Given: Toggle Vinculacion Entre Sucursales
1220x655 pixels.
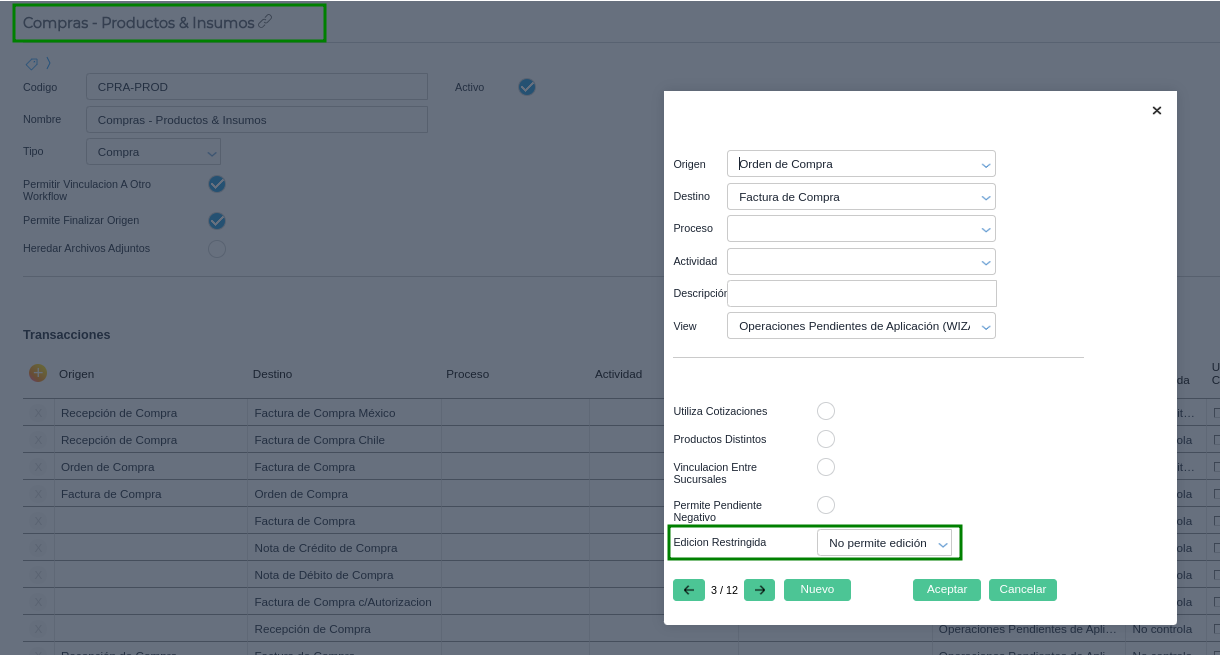Looking at the screenshot, I should 825,467.
